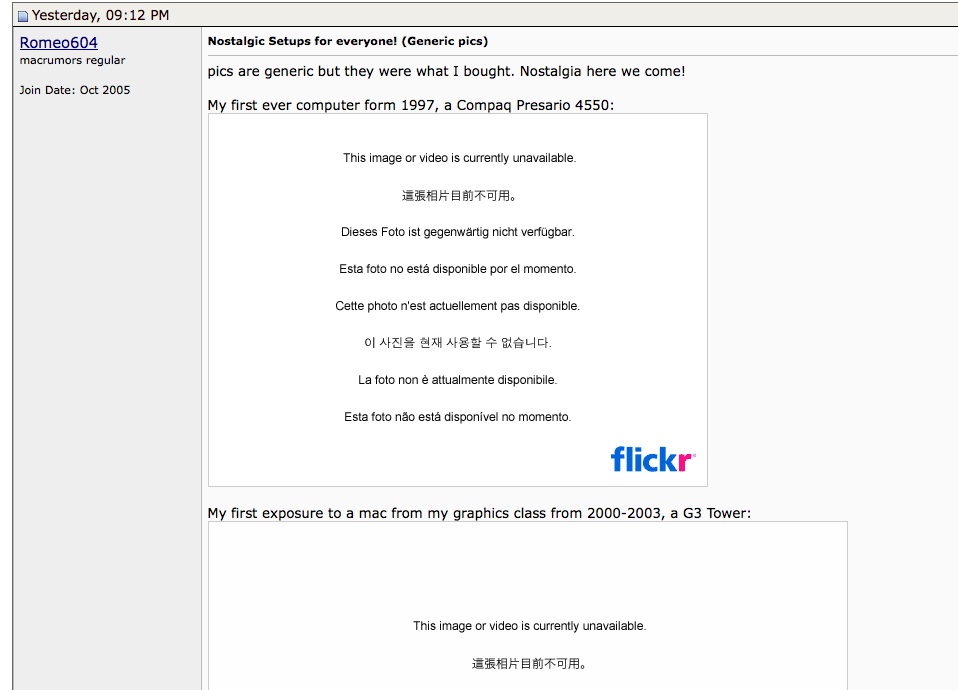Click the Spanish line Esta foto no está disponible
The image size is (958, 690).
(458, 269)
